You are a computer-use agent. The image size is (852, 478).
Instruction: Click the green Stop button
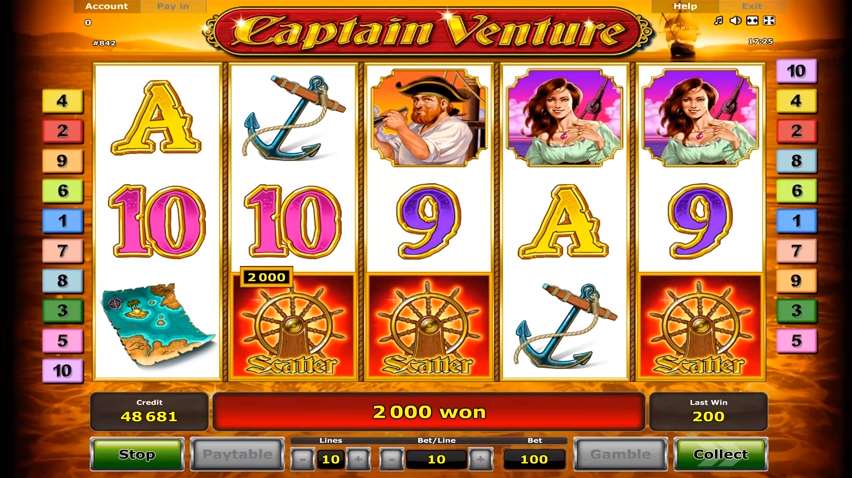(137, 454)
